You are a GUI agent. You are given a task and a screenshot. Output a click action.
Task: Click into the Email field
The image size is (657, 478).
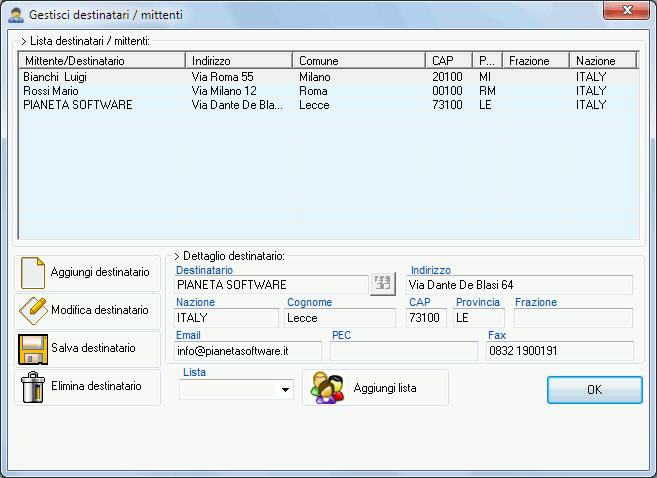[248, 351]
